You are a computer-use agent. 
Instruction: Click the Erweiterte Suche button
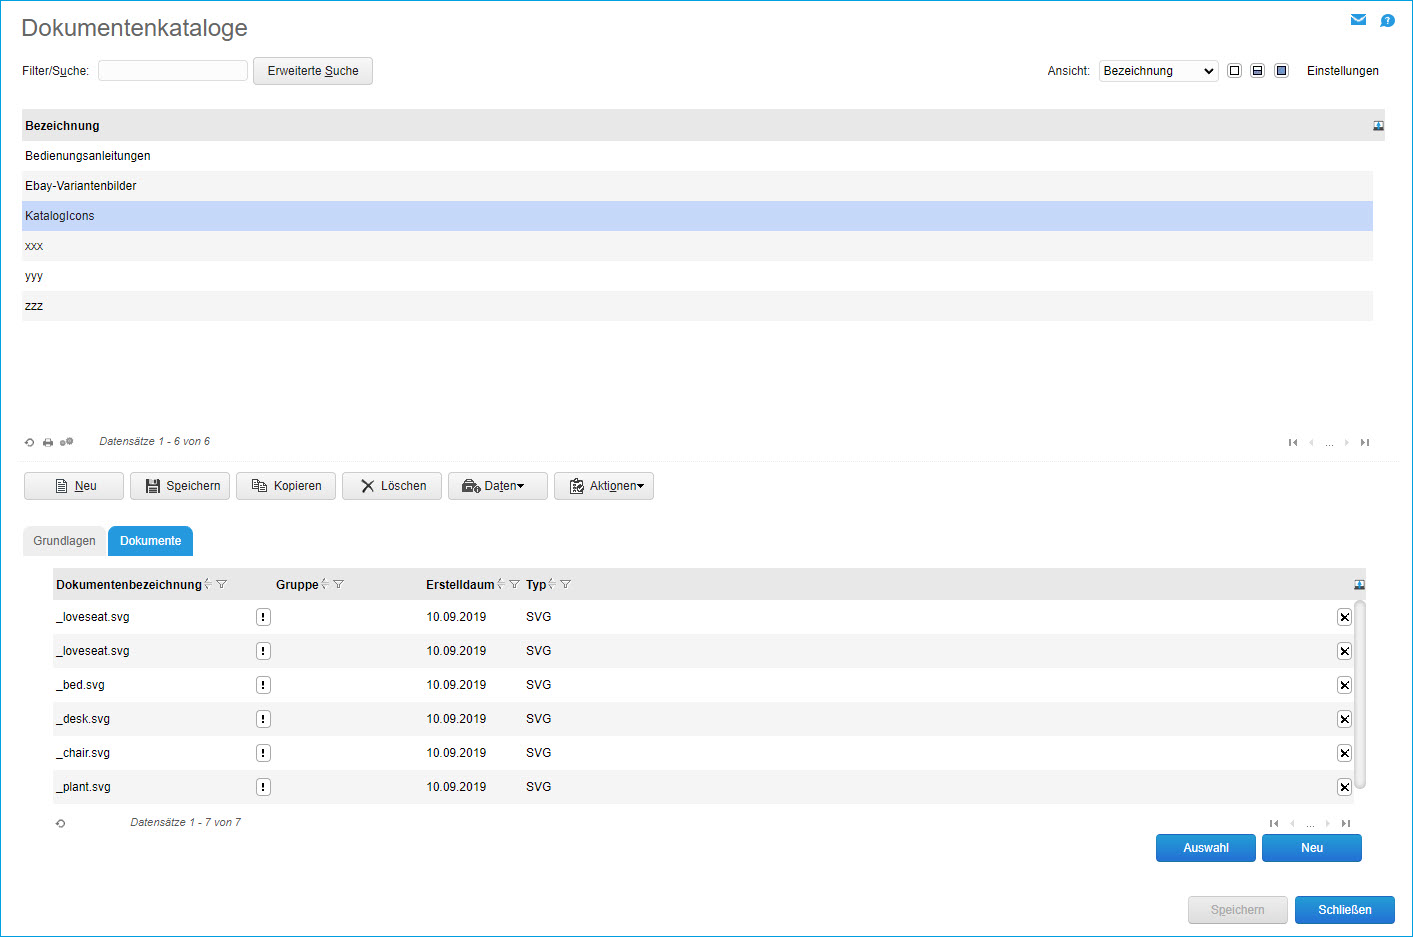pos(312,71)
